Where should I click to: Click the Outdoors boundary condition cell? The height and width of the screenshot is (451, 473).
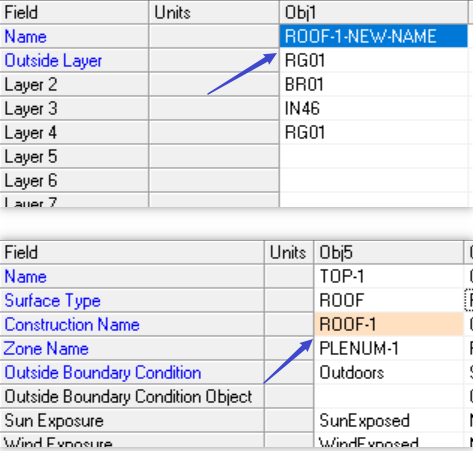(x=389, y=372)
